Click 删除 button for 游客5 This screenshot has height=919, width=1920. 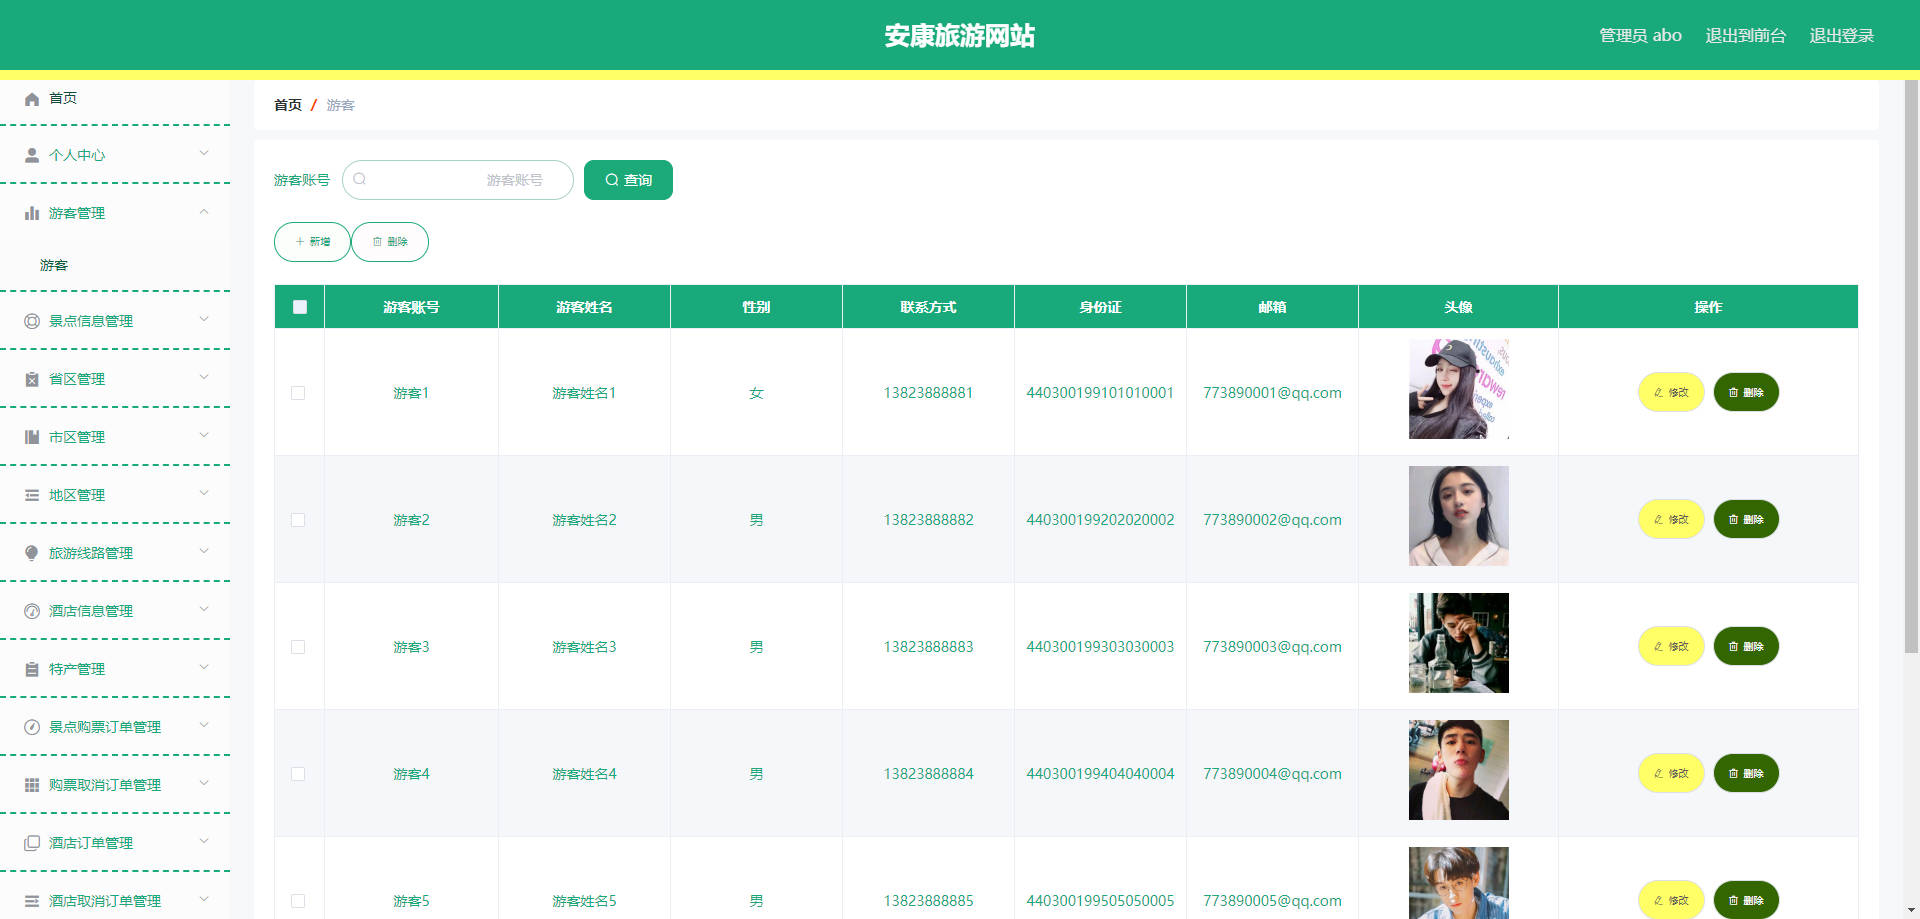(1746, 900)
